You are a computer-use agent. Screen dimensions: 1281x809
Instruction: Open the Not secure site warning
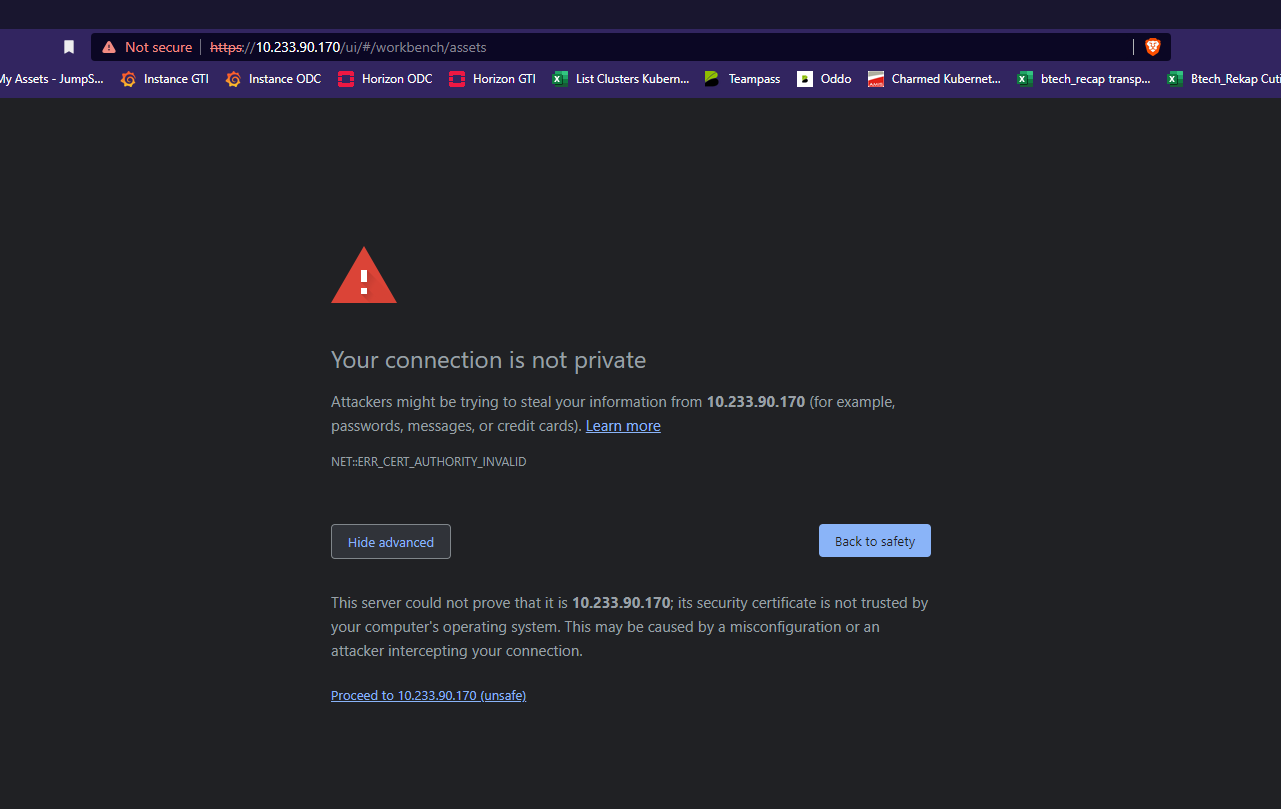coord(147,47)
